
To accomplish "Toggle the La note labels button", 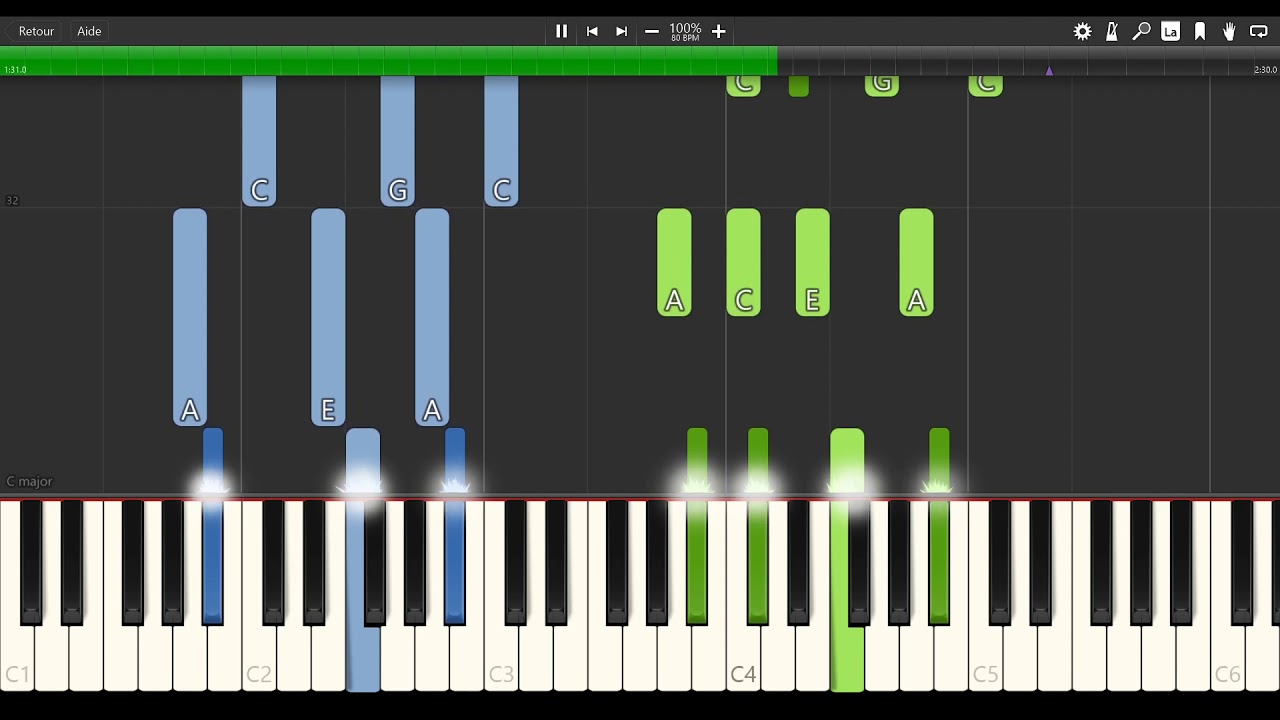I will click(1170, 32).
